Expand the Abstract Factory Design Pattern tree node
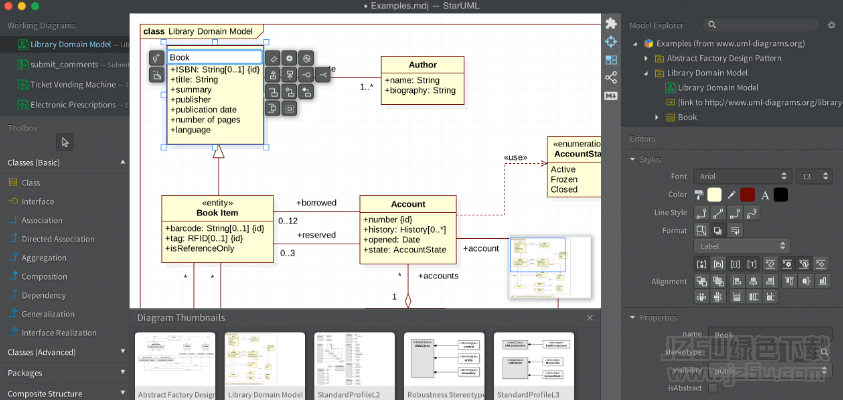 pos(646,58)
